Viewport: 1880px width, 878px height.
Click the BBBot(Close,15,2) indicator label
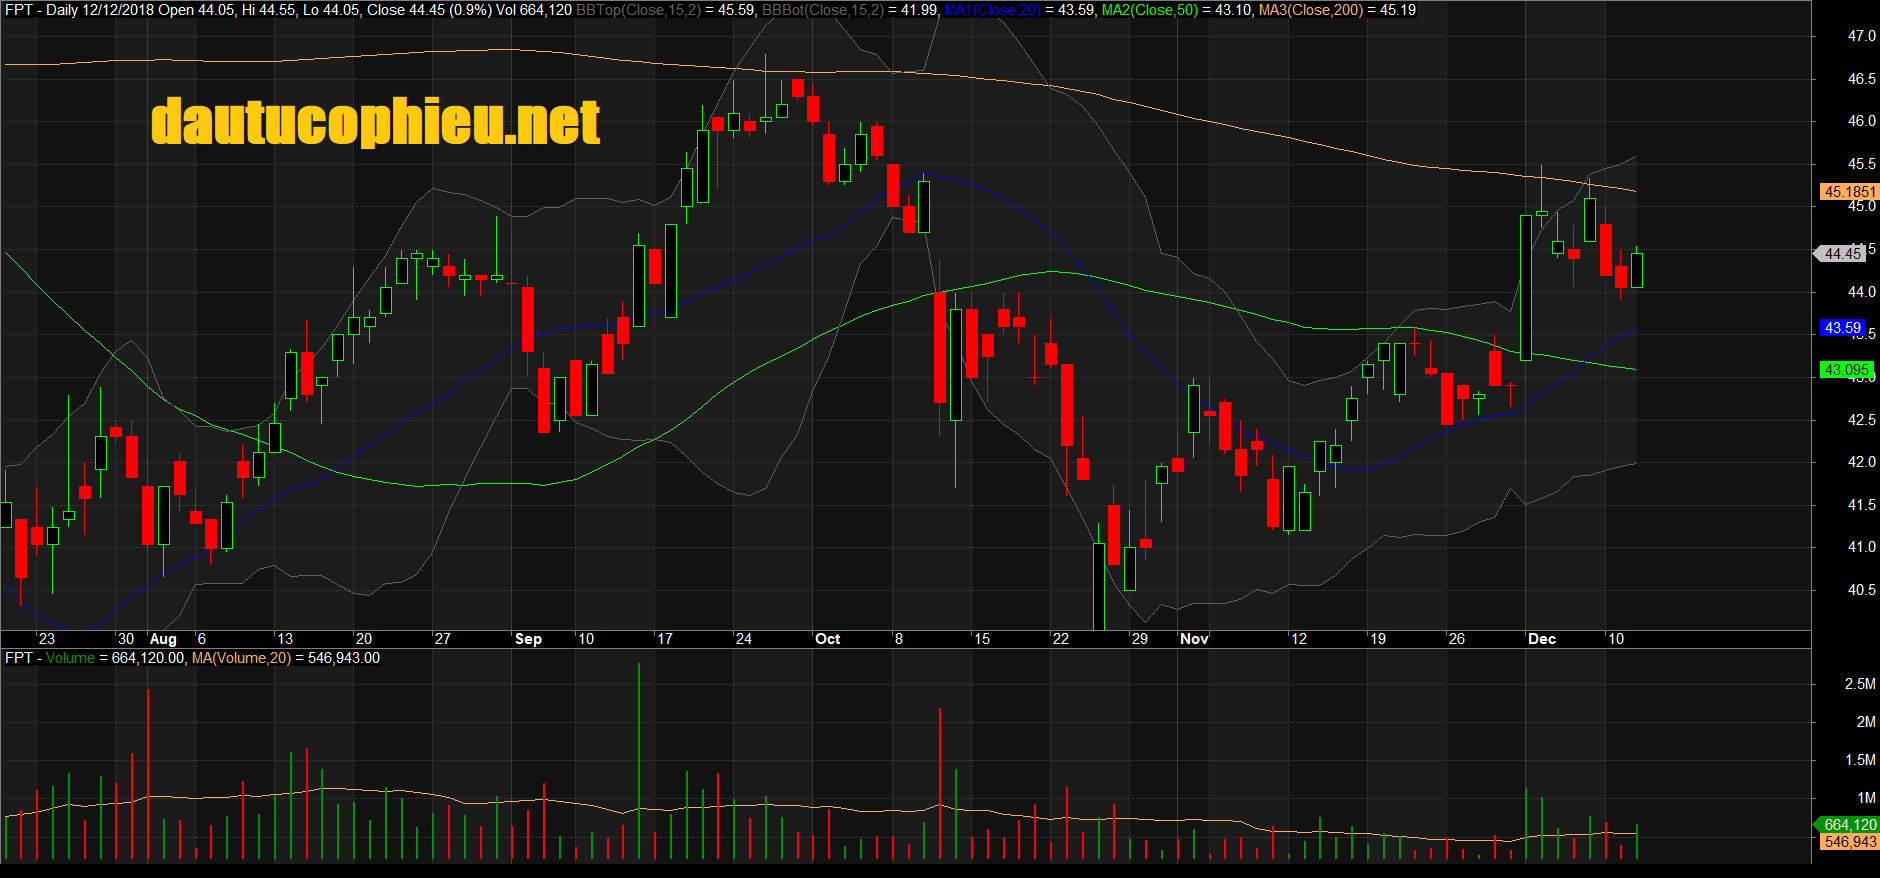click(823, 10)
